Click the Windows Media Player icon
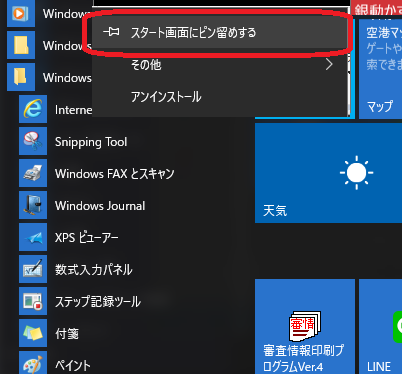The width and height of the screenshot is (402, 374). pos(21,13)
